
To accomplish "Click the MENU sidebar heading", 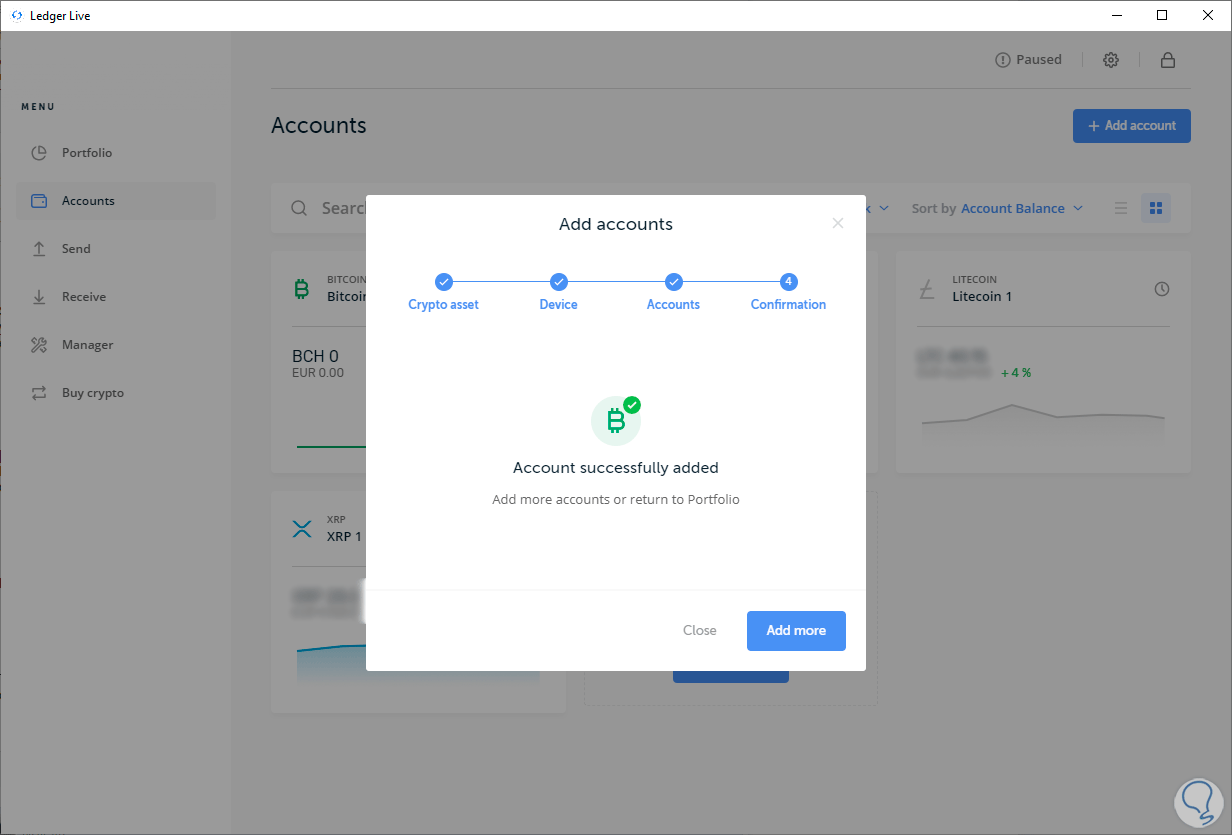I will [38, 107].
